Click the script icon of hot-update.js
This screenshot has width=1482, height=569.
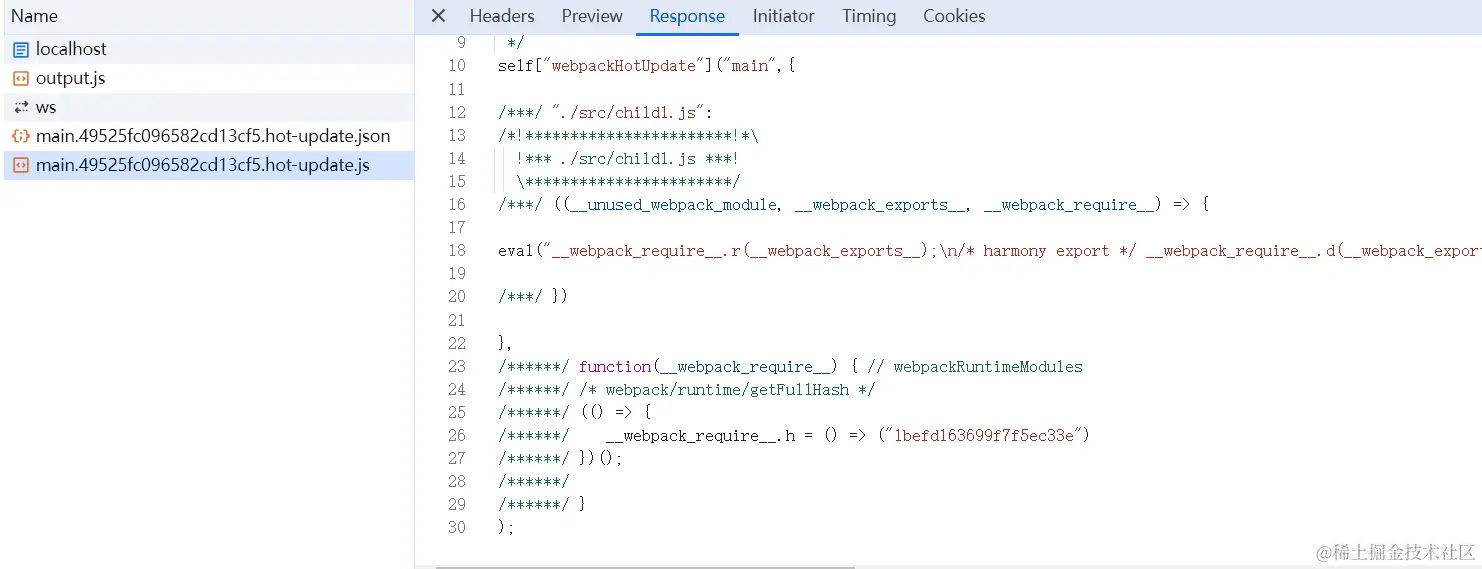point(21,165)
